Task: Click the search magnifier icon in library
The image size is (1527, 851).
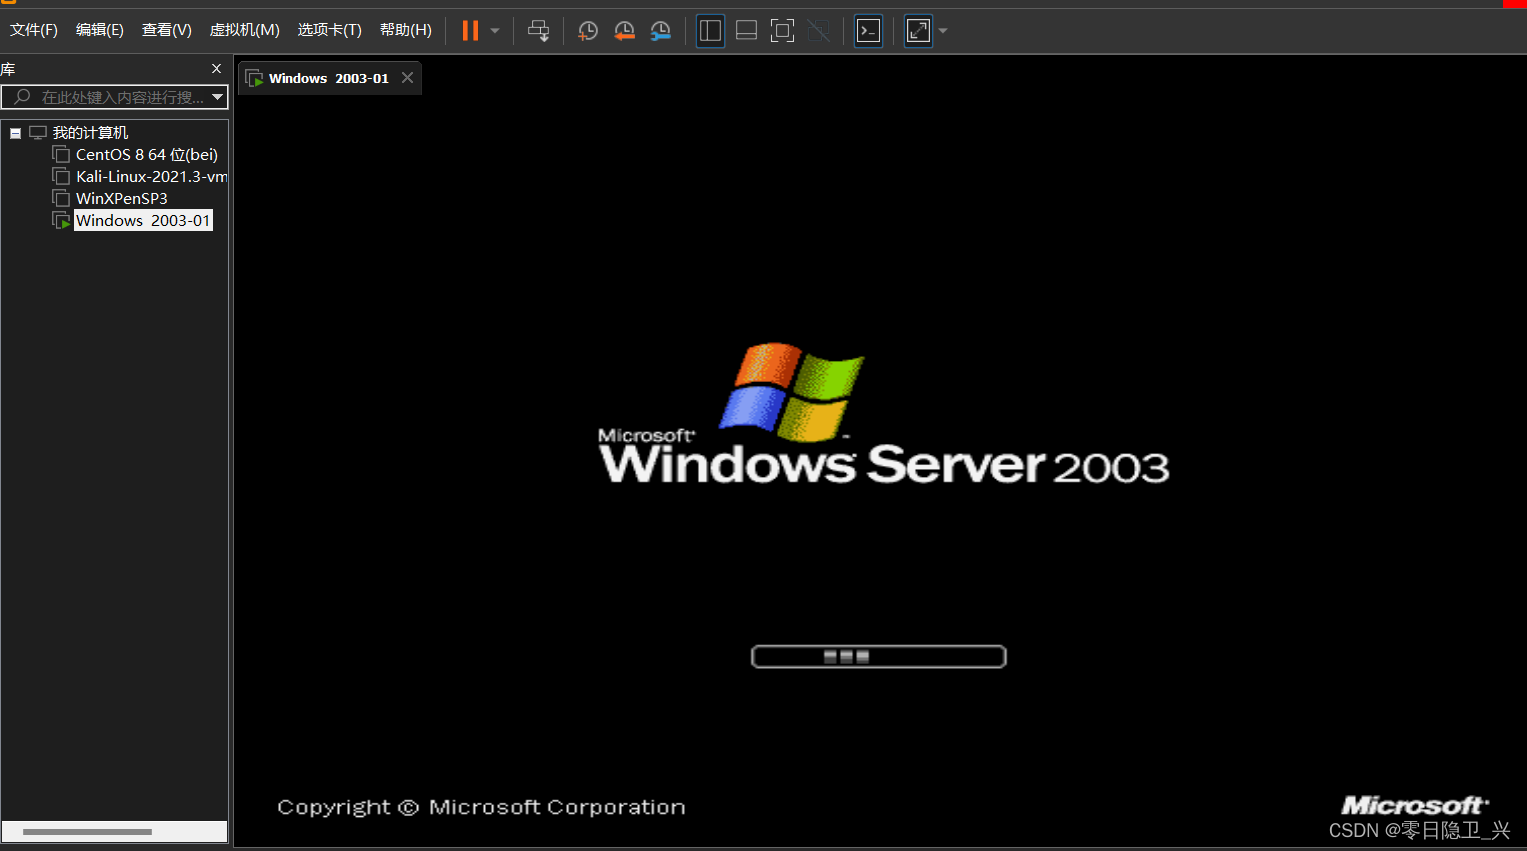Action: [x=22, y=97]
